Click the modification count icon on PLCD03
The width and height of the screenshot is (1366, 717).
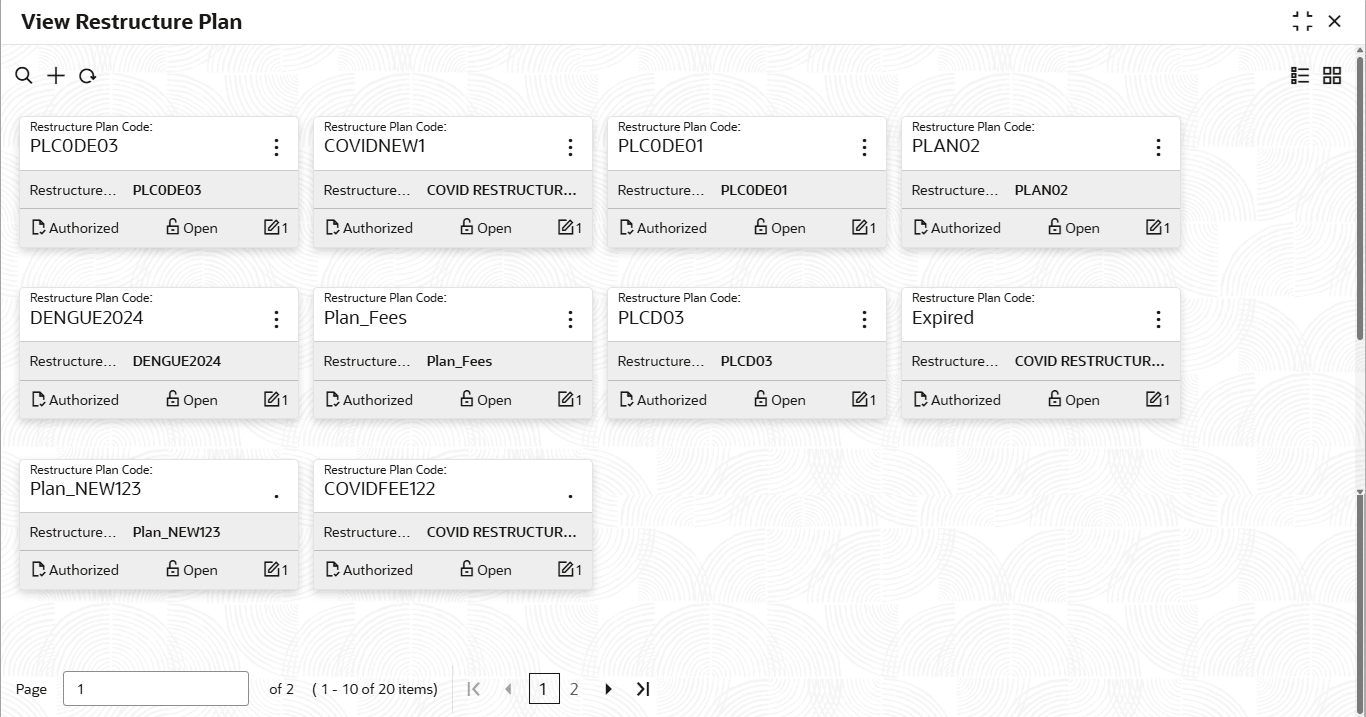[x=859, y=399]
